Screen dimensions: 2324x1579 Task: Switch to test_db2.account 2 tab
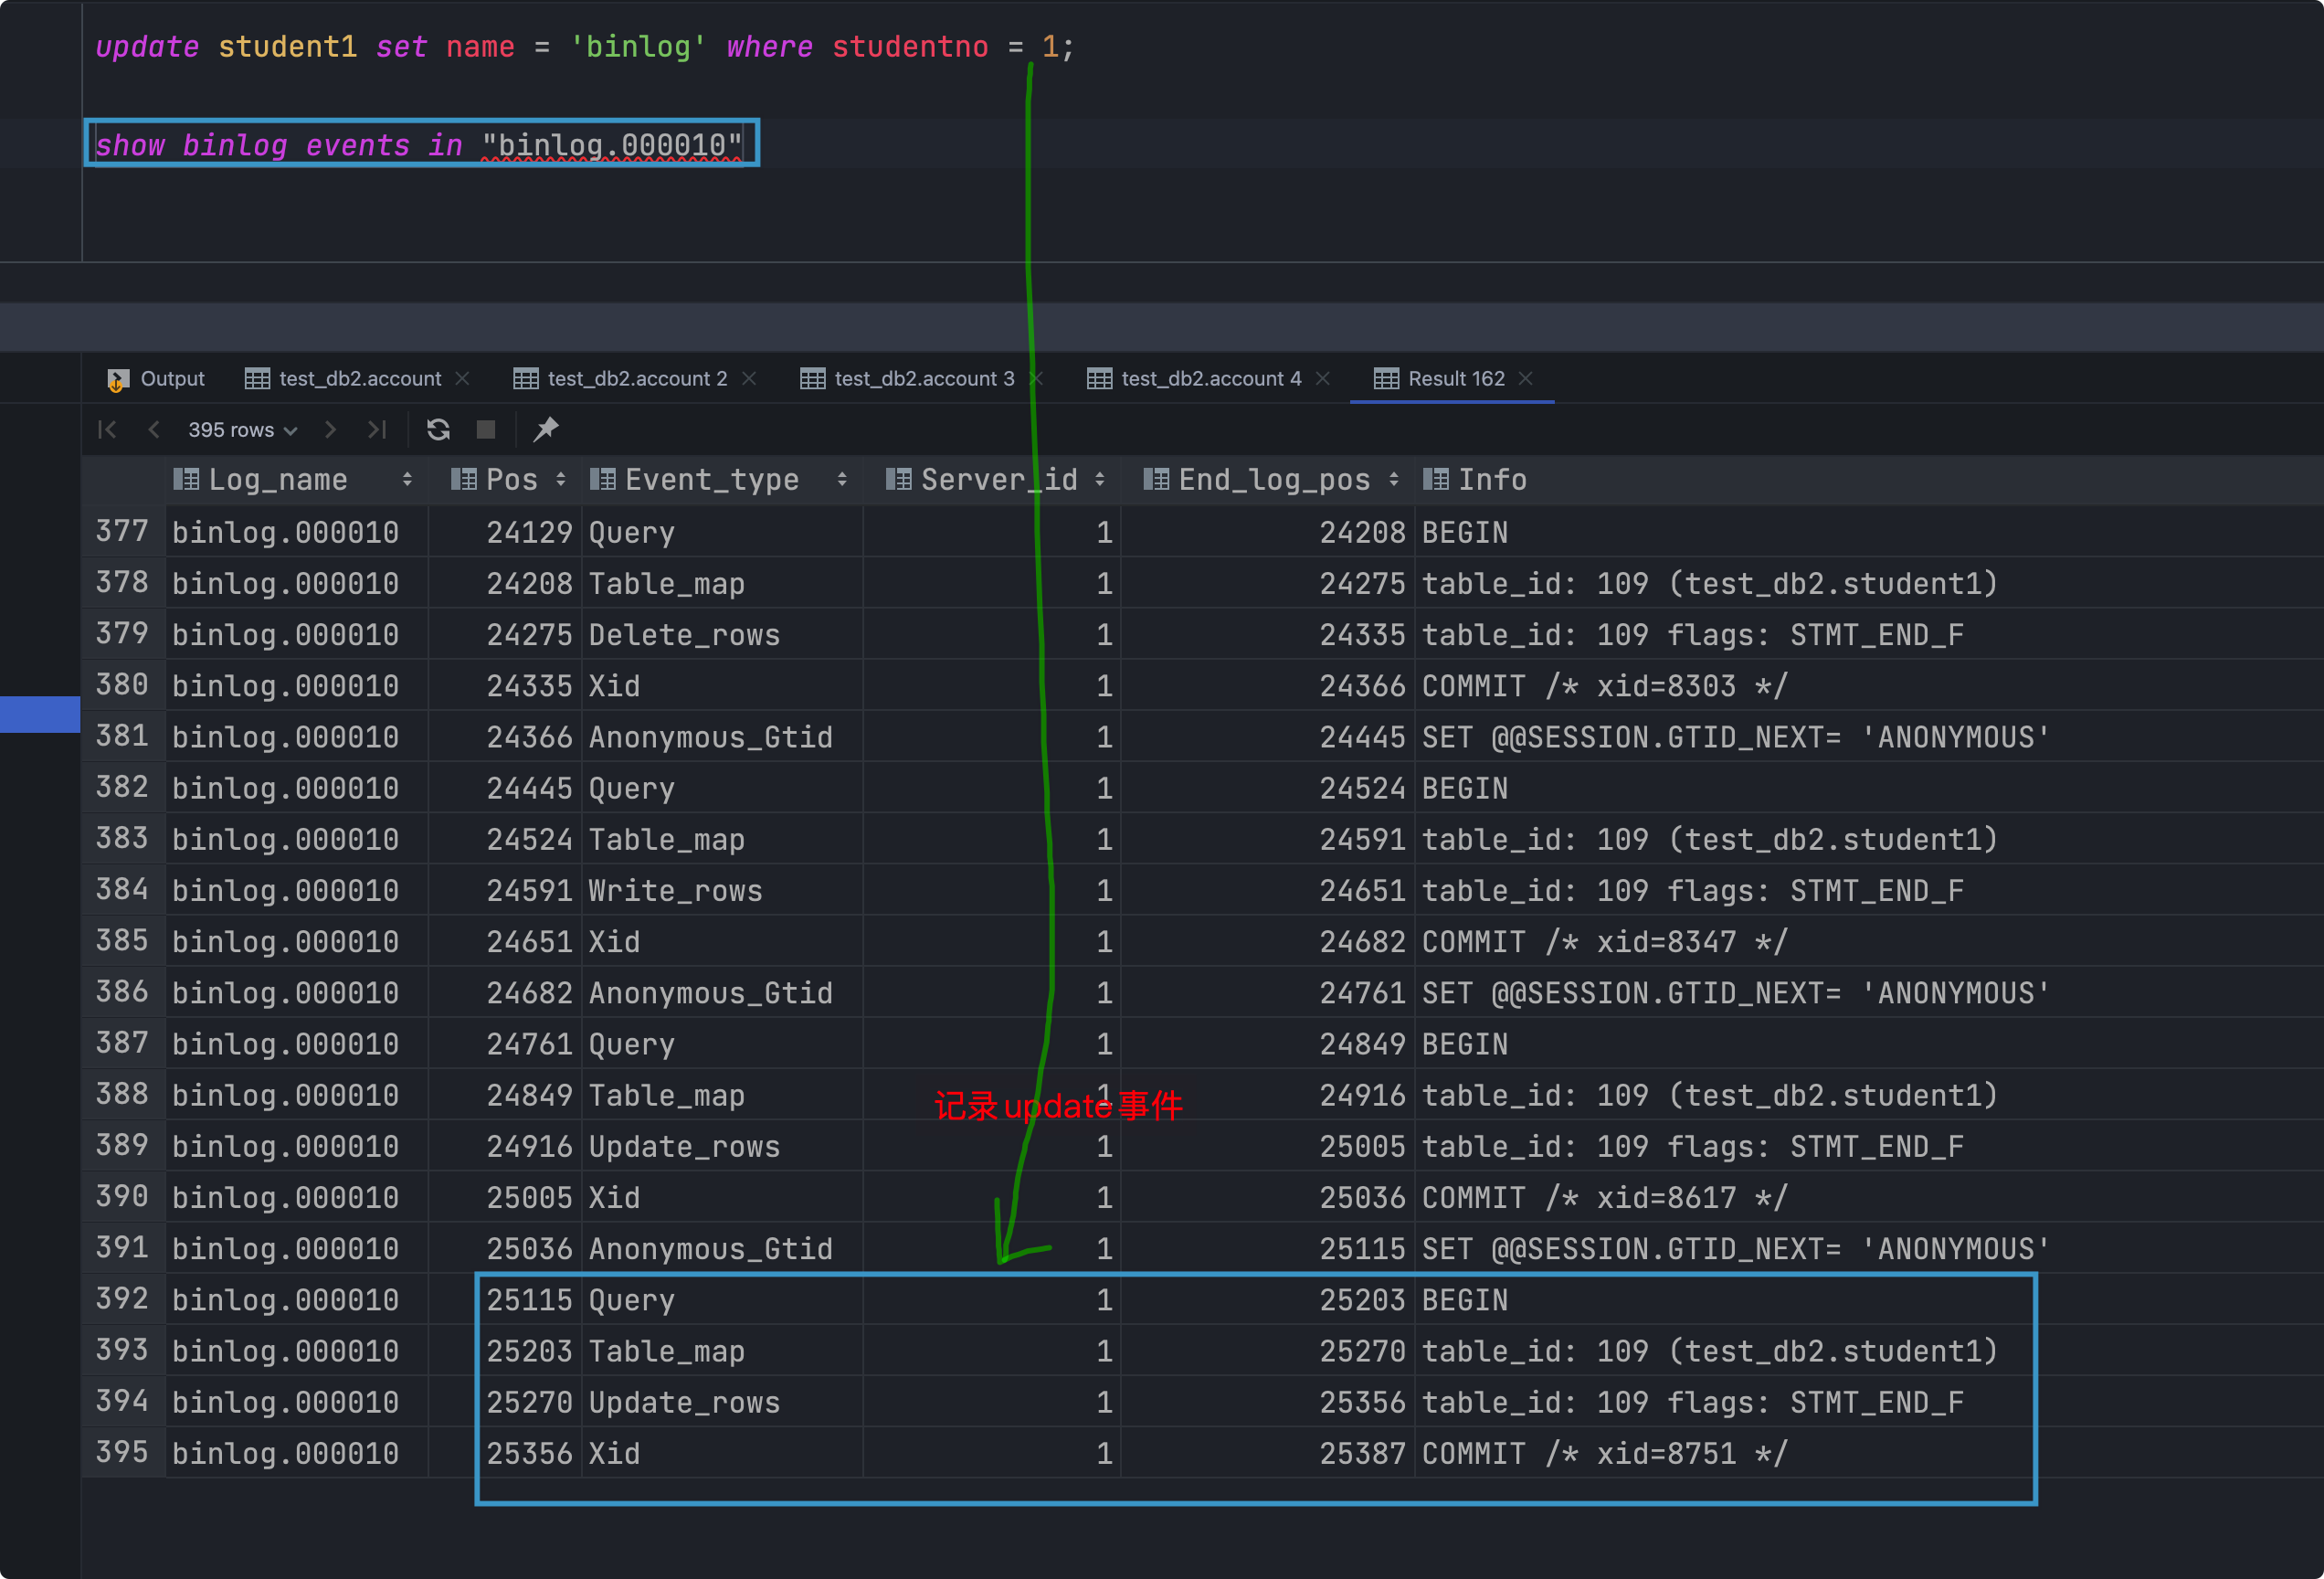[x=636, y=379]
